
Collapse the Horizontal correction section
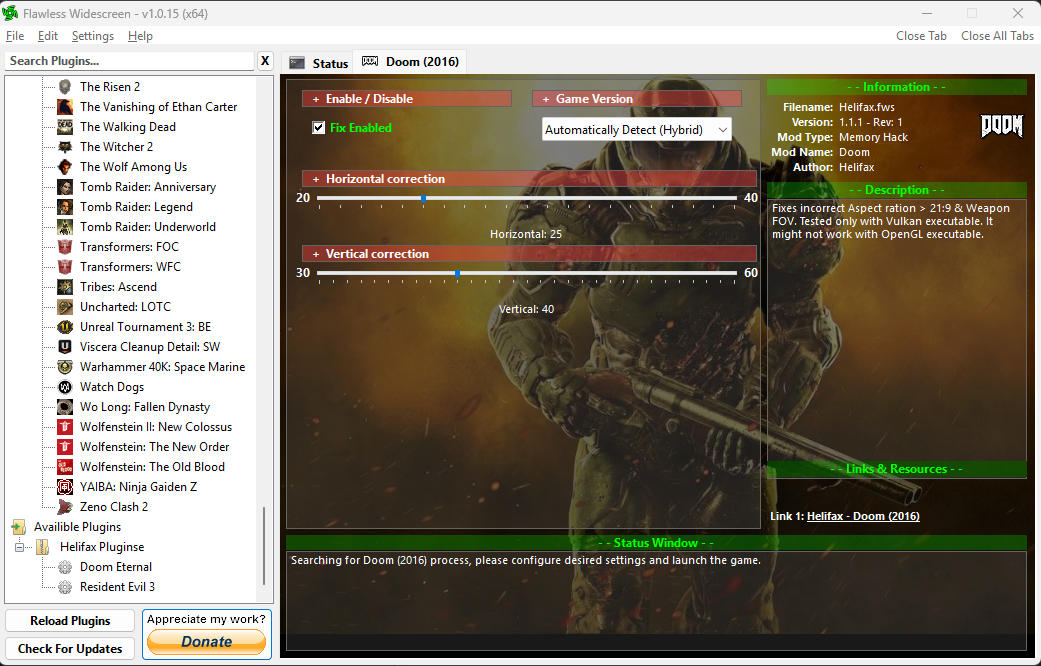(x=529, y=179)
